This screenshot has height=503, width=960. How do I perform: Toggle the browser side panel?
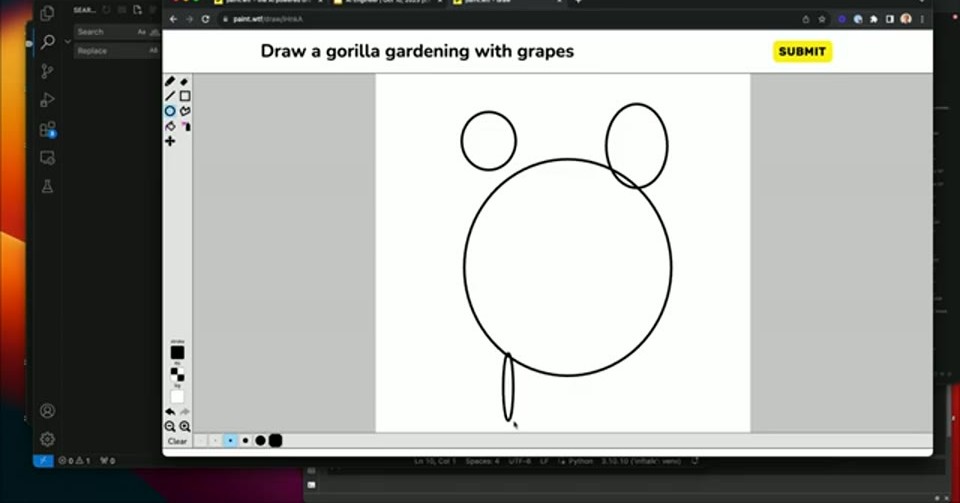[890, 19]
